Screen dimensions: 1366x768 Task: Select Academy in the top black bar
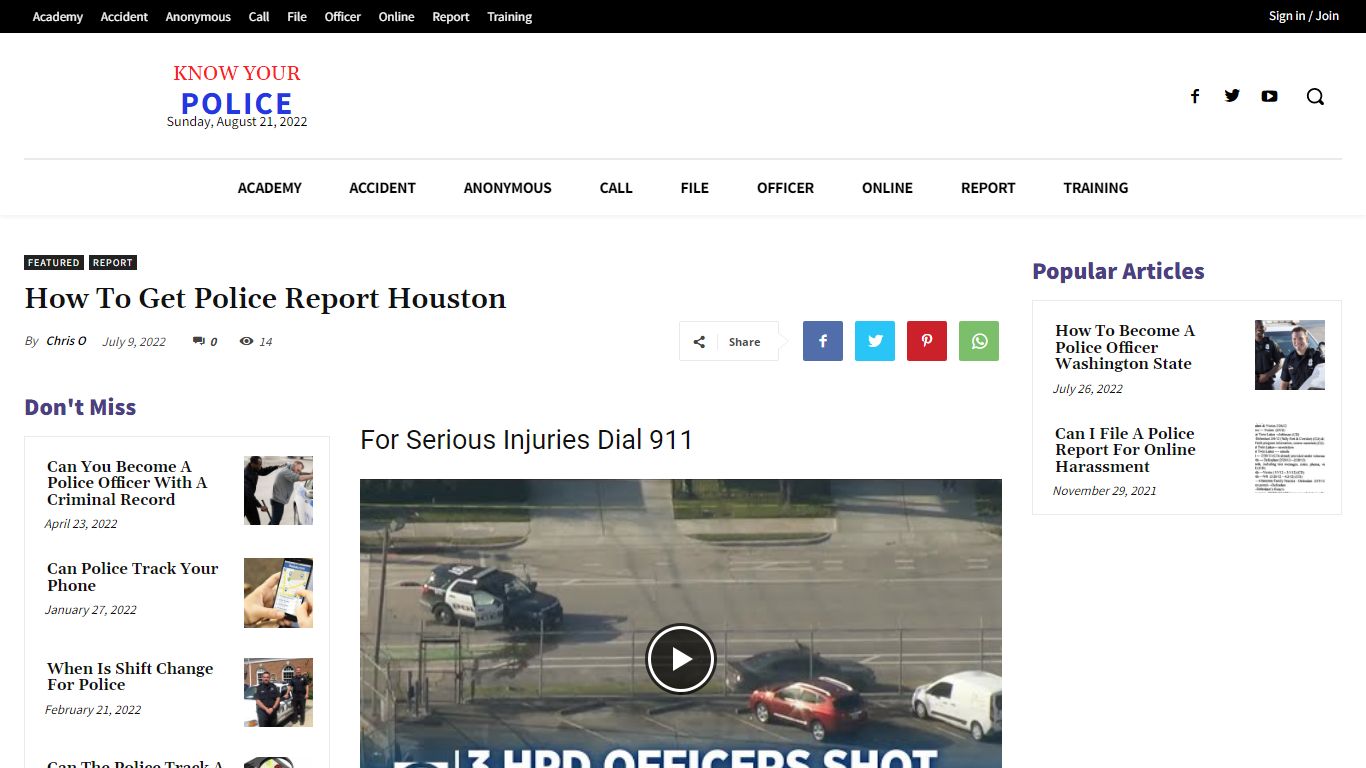(x=58, y=16)
